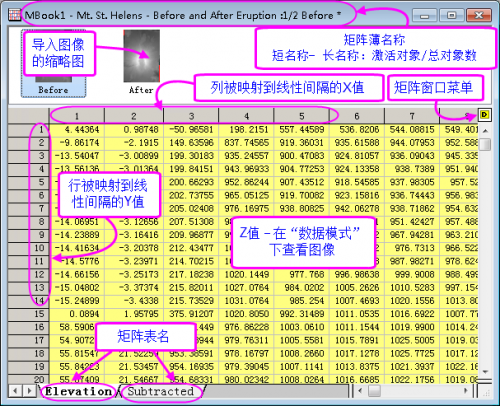
Task: Click cell with value 1027.0764
Action: (x=246, y=288)
